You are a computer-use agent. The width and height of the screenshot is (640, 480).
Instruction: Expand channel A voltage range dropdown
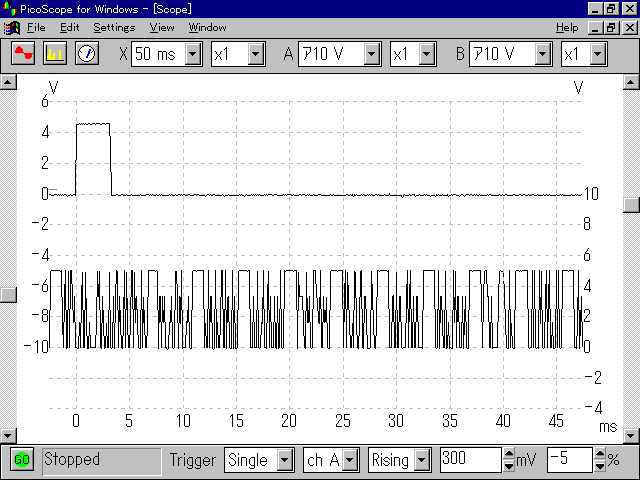371,53
